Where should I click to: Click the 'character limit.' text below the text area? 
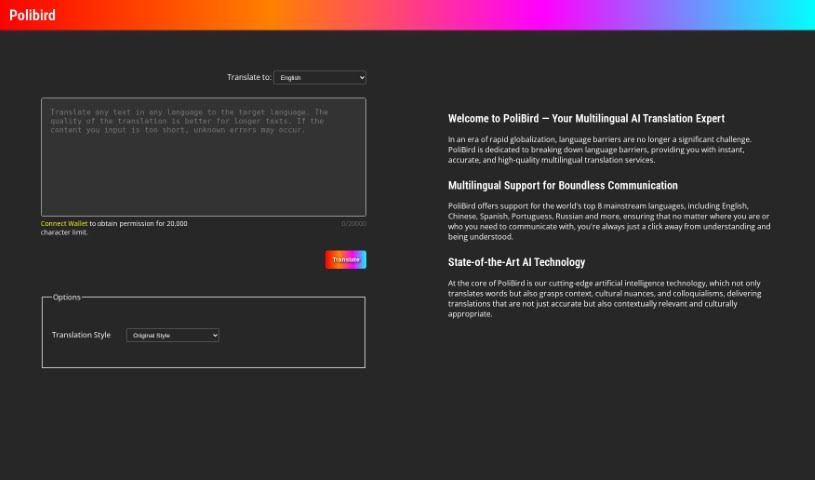tap(64, 232)
